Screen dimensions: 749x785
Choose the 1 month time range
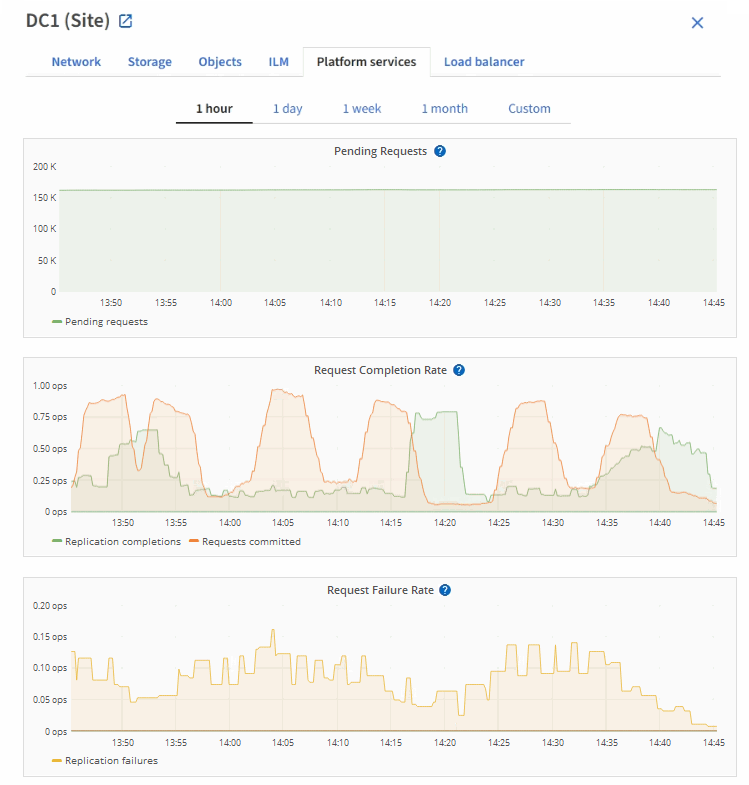444,109
